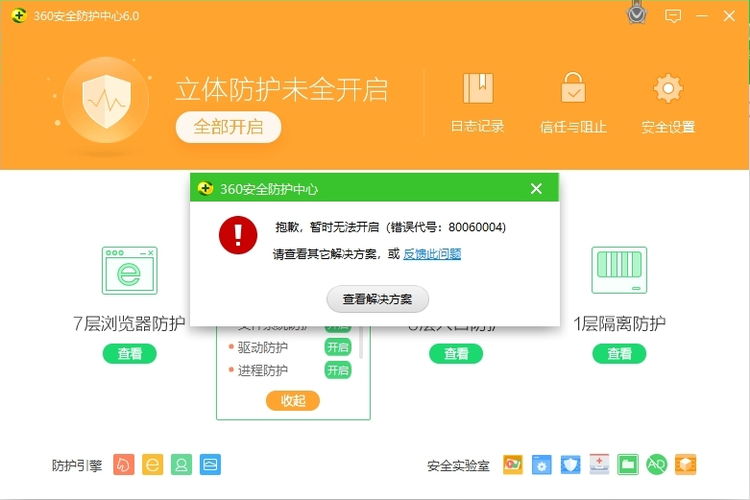Follow the 反馈此问题 link
Image resolution: width=750 pixels, height=500 pixels.
click(x=432, y=254)
